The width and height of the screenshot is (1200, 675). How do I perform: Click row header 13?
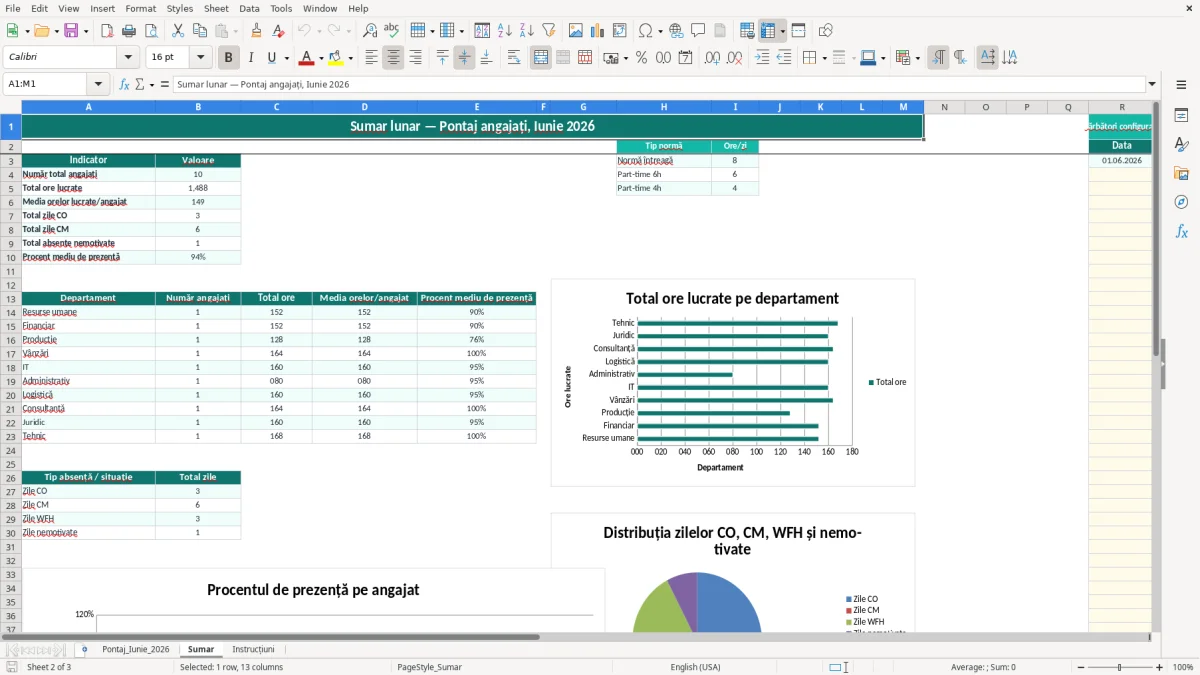coord(10,298)
